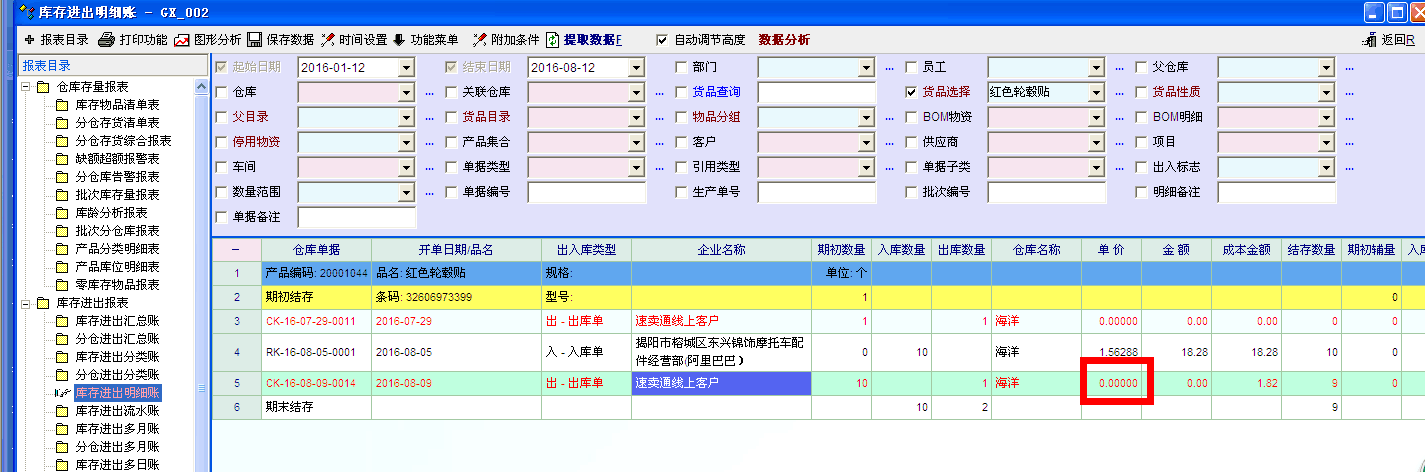Click the 保存数据 floppy disk icon
The image size is (1425, 472).
pyautogui.click(x=254, y=40)
